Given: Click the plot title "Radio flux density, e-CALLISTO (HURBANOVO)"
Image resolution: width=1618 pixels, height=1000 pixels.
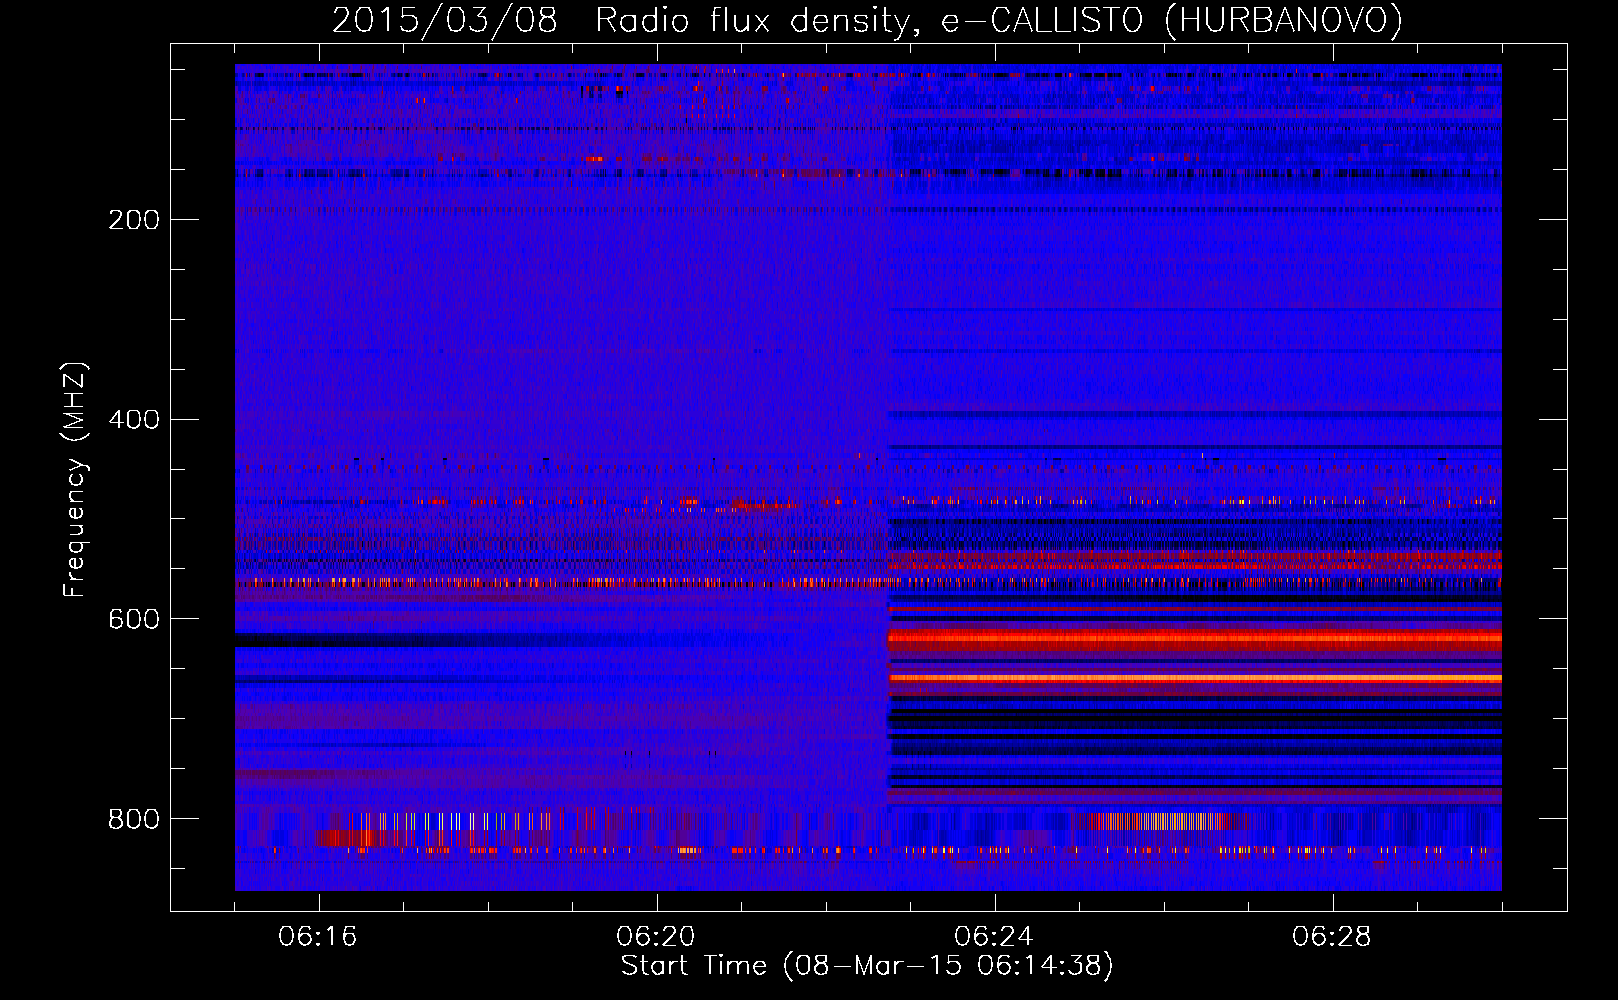Looking at the screenshot, I should 999,20.
